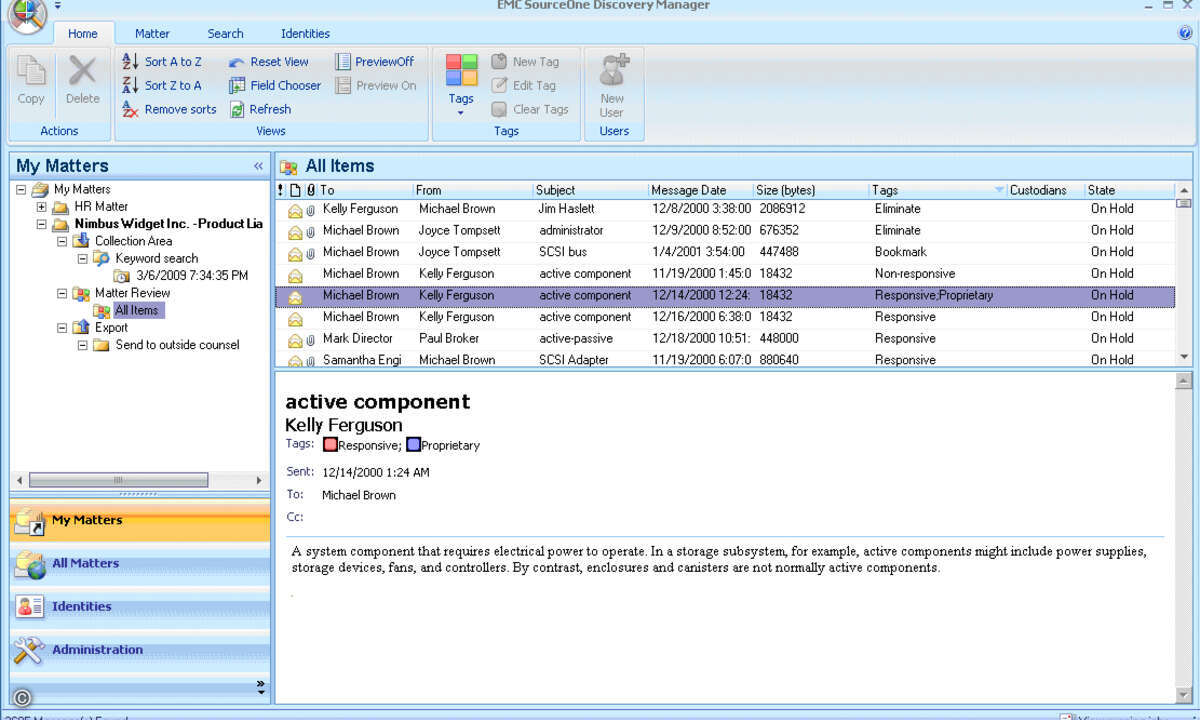Click the attachment icon on the SCSI bus row
Image resolution: width=1200 pixels, height=720 pixels.
(x=310, y=253)
